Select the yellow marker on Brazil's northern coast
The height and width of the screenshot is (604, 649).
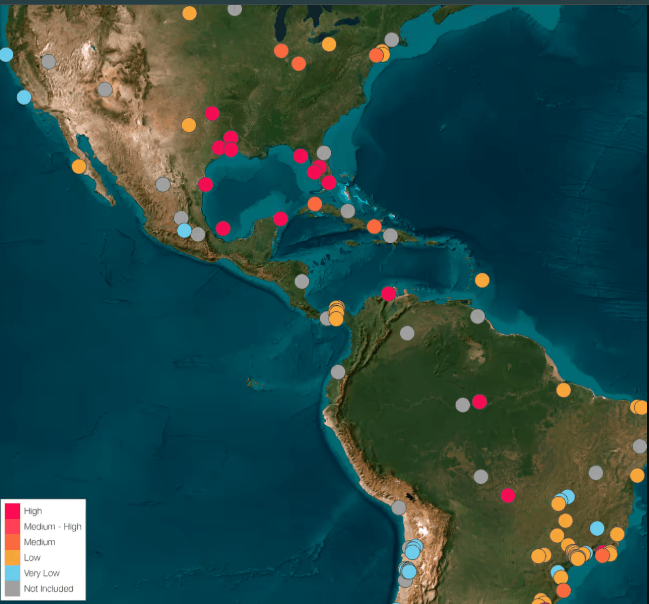[563, 390]
